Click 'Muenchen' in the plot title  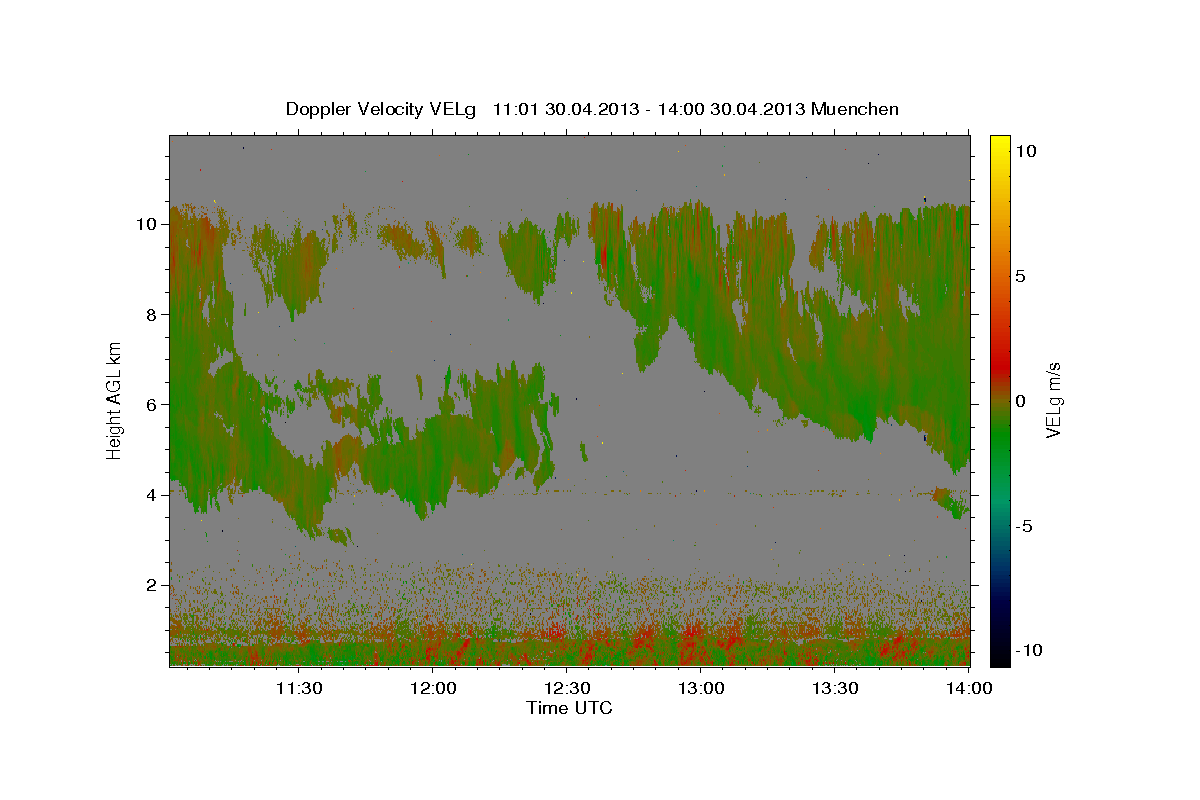click(855, 109)
